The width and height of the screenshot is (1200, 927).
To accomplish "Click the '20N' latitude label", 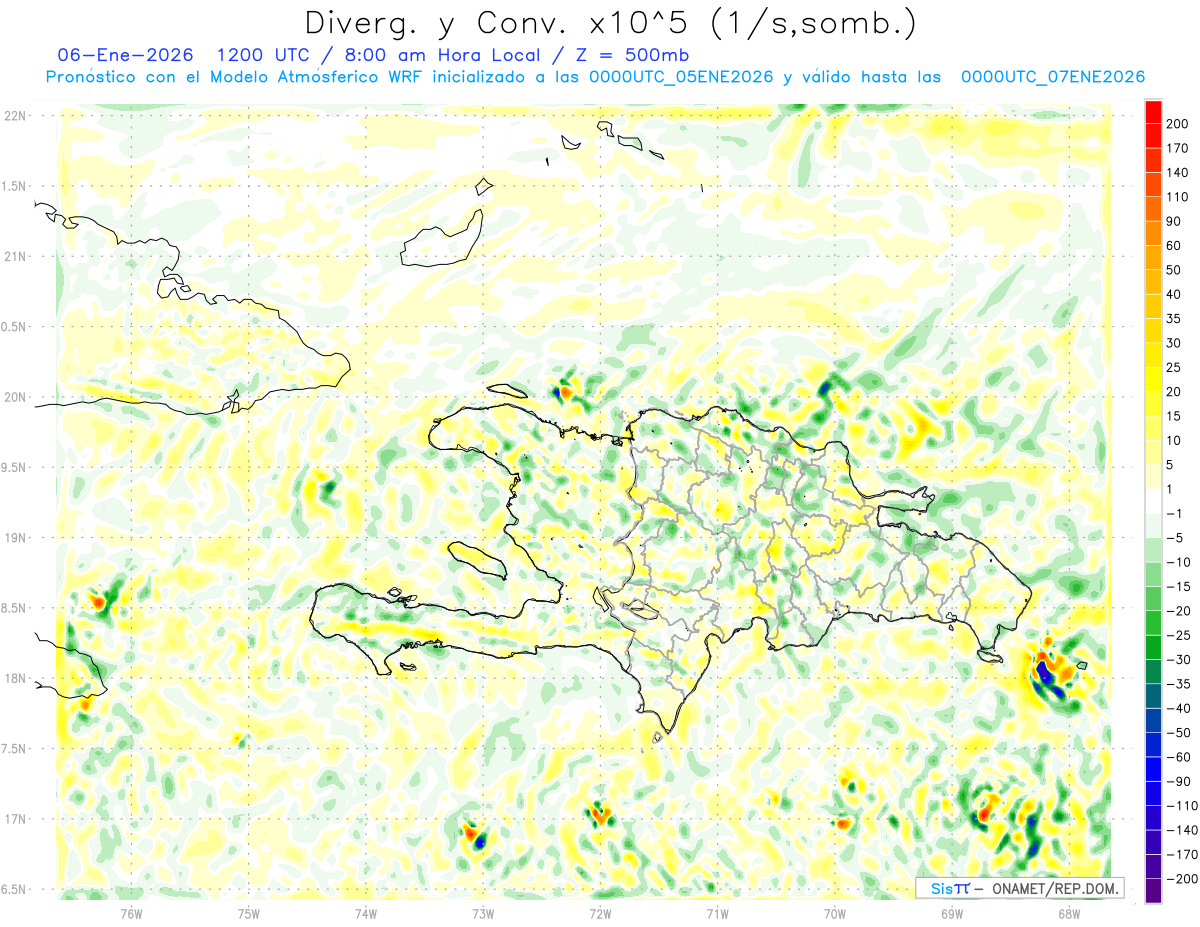I will (15, 397).
